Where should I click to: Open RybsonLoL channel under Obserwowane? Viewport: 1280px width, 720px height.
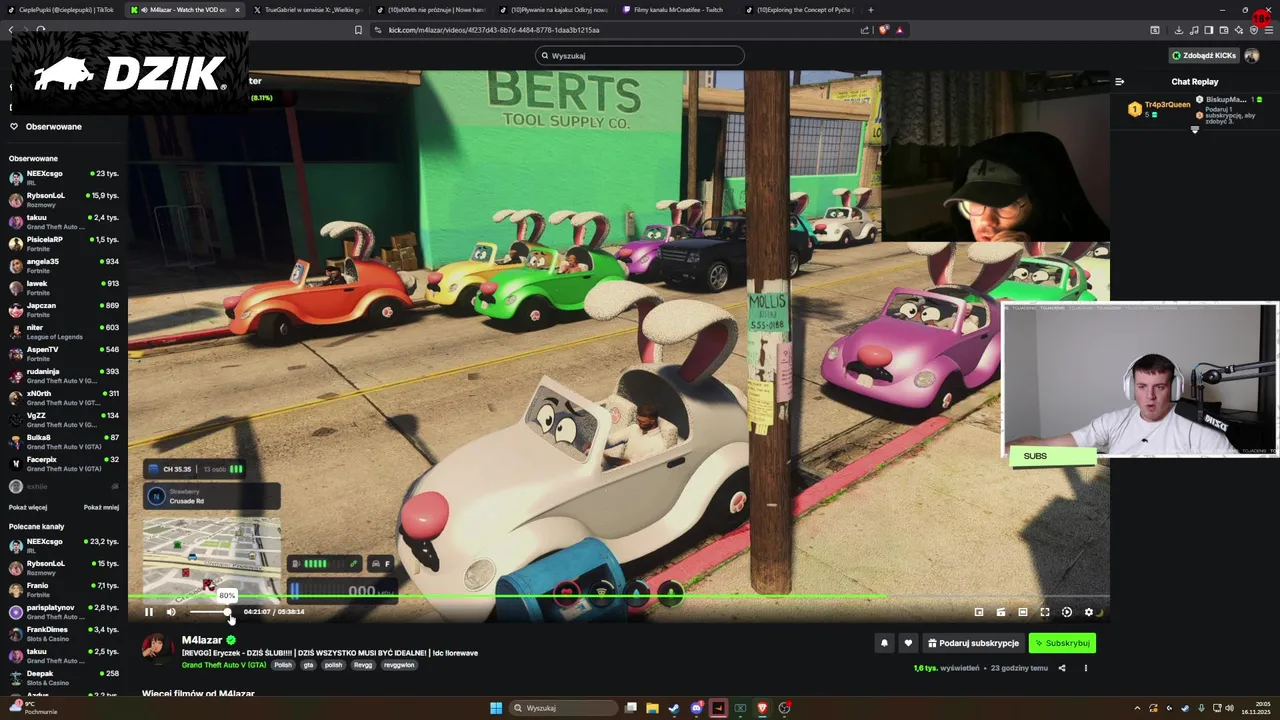point(64,200)
